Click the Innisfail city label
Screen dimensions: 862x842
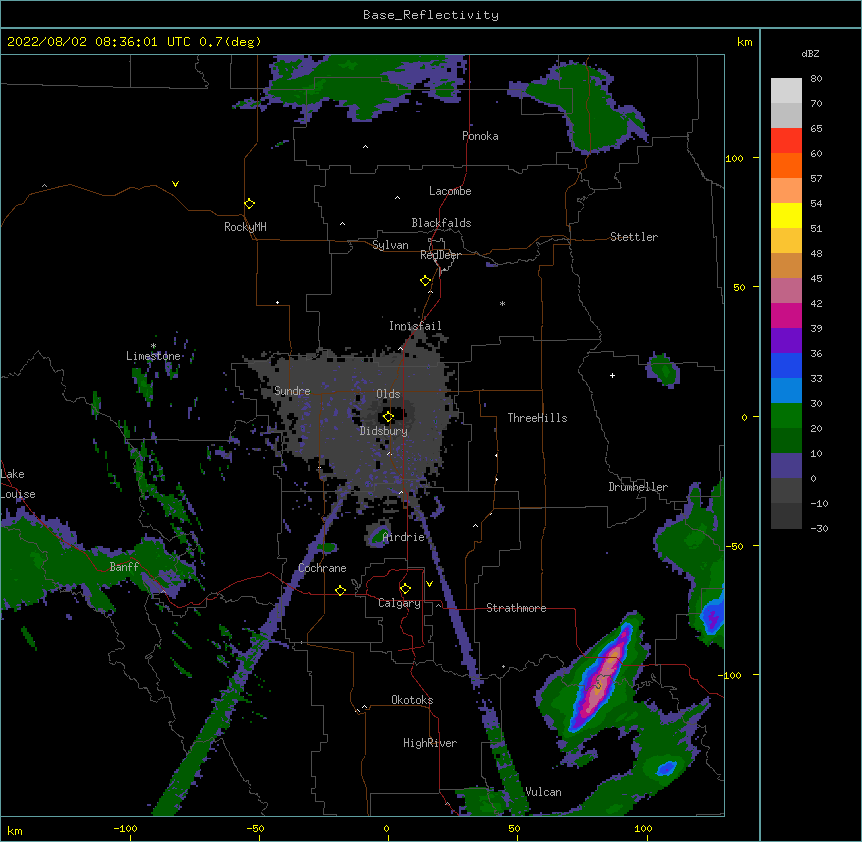pyautogui.click(x=415, y=326)
